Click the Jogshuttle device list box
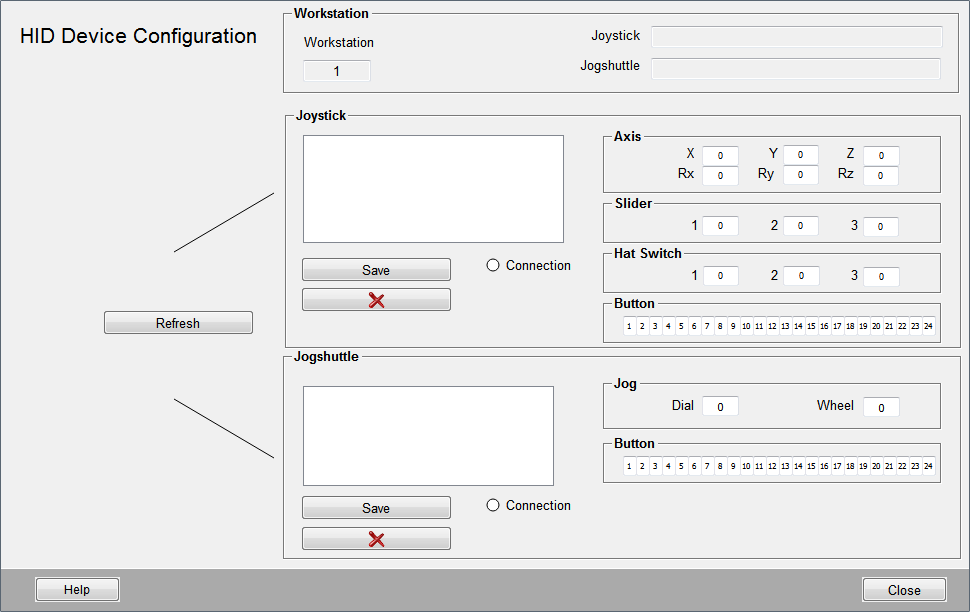 [x=428, y=436]
